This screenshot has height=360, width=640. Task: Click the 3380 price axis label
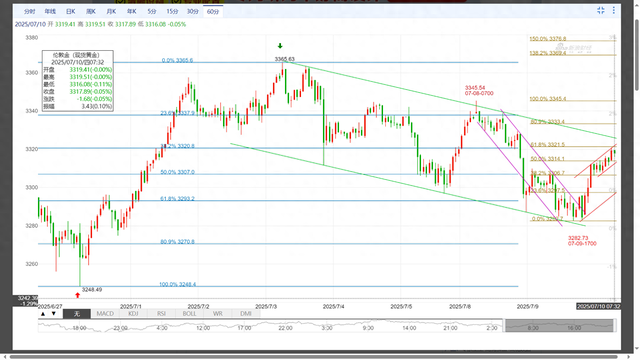tap(31, 38)
